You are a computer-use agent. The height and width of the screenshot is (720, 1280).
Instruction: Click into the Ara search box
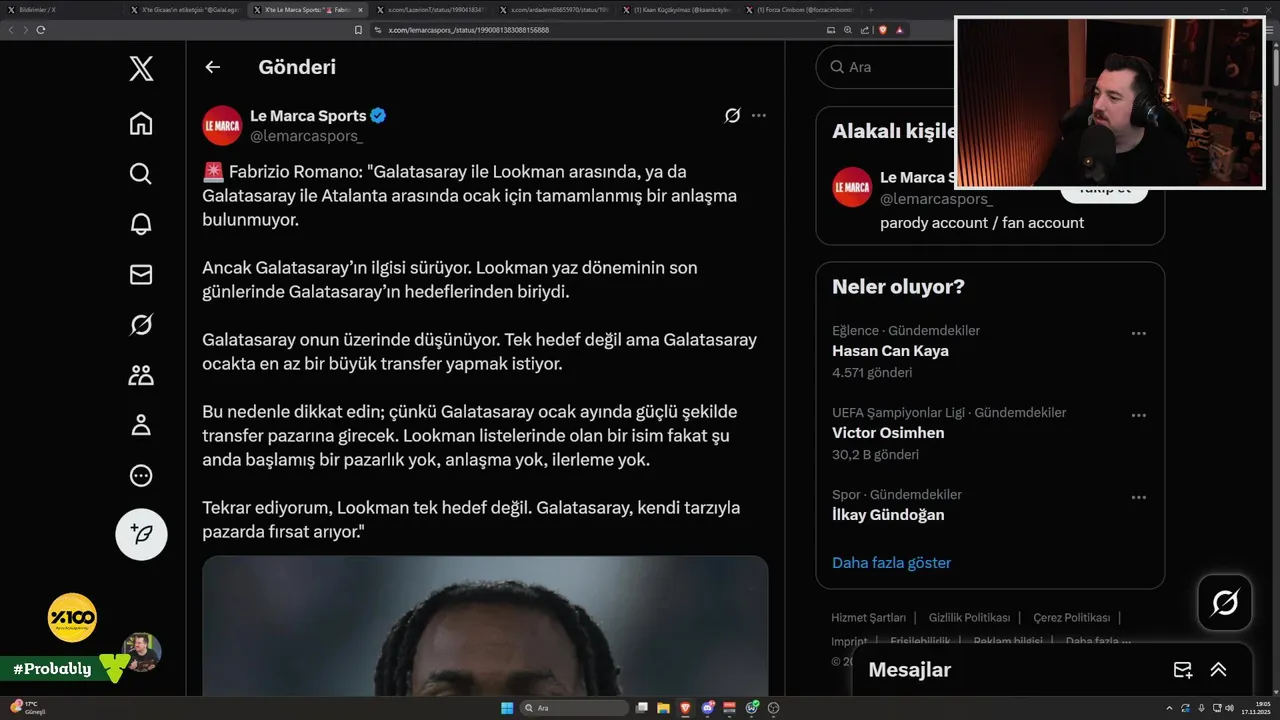pos(885,67)
